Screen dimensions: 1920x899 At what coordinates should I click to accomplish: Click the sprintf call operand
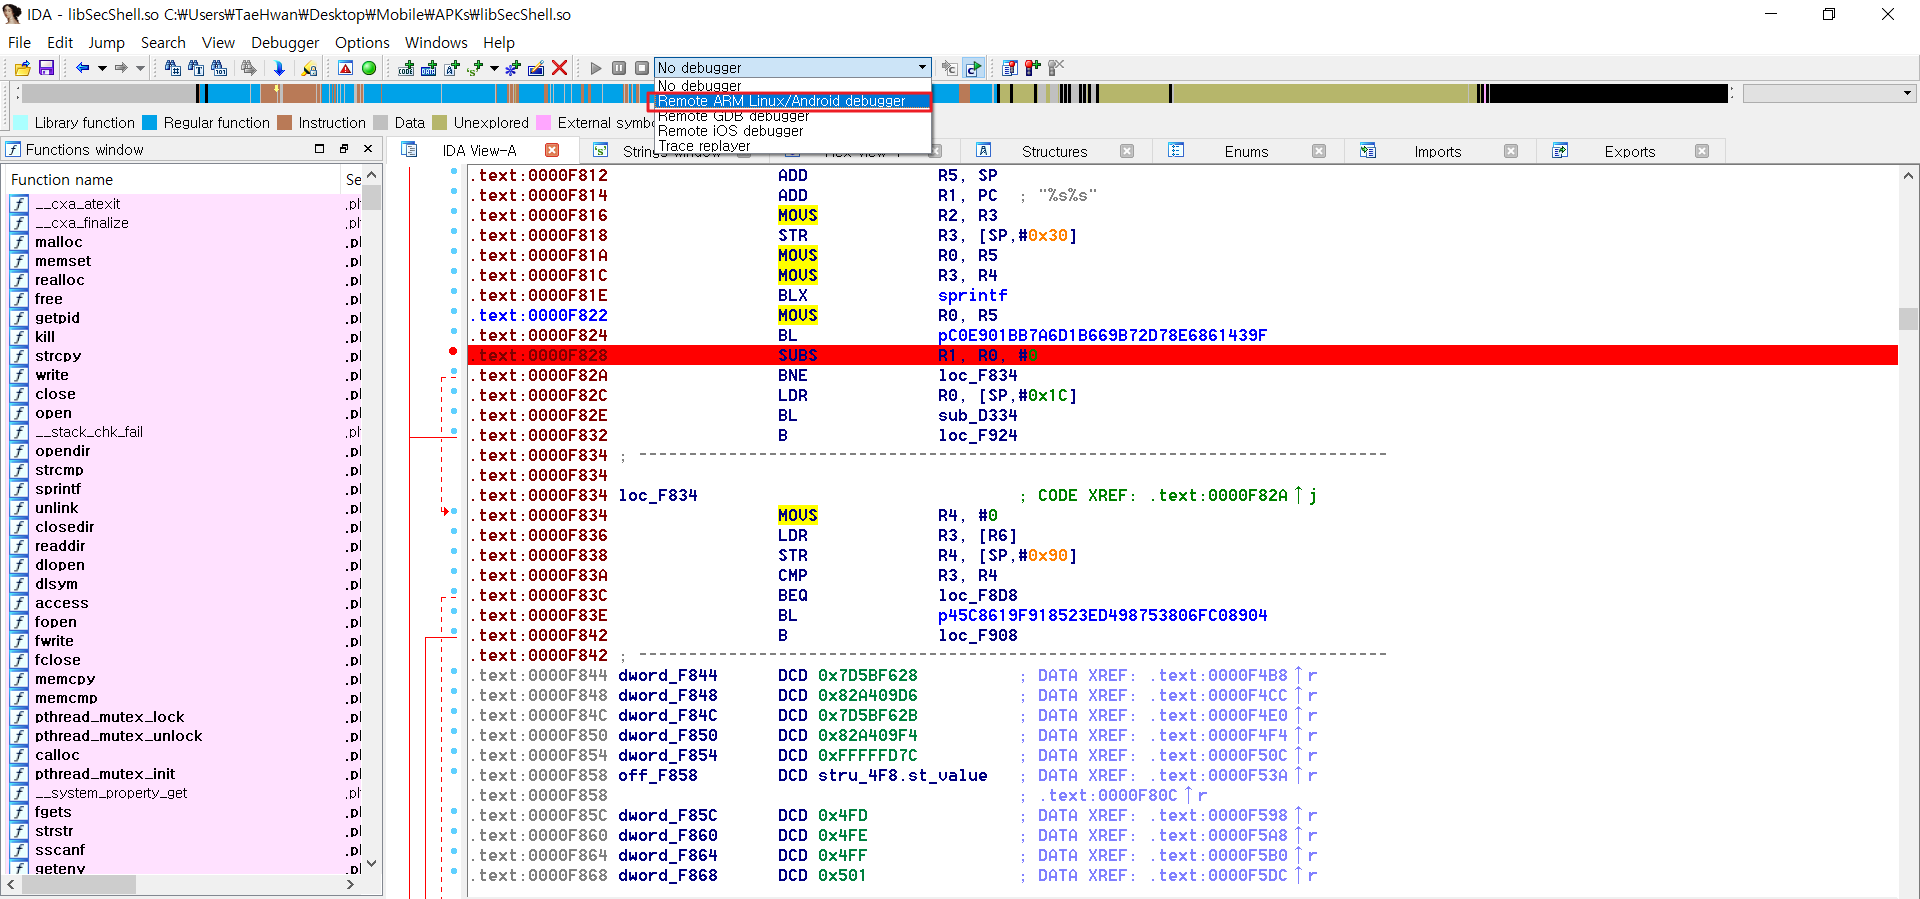tap(972, 296)
